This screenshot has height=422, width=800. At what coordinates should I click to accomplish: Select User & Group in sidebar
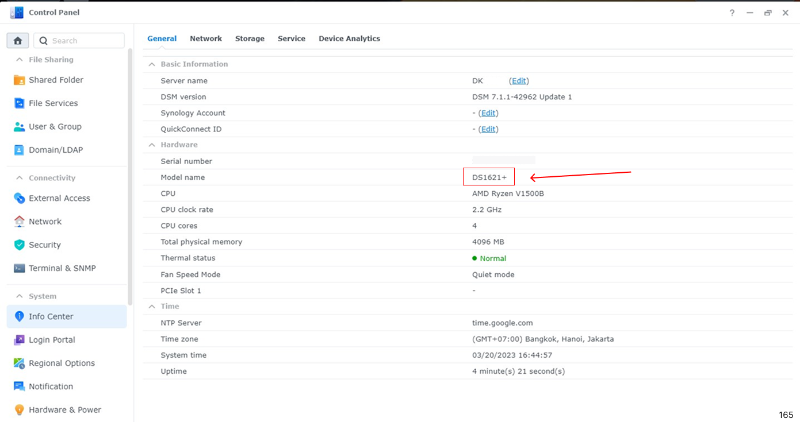(55, 127)
